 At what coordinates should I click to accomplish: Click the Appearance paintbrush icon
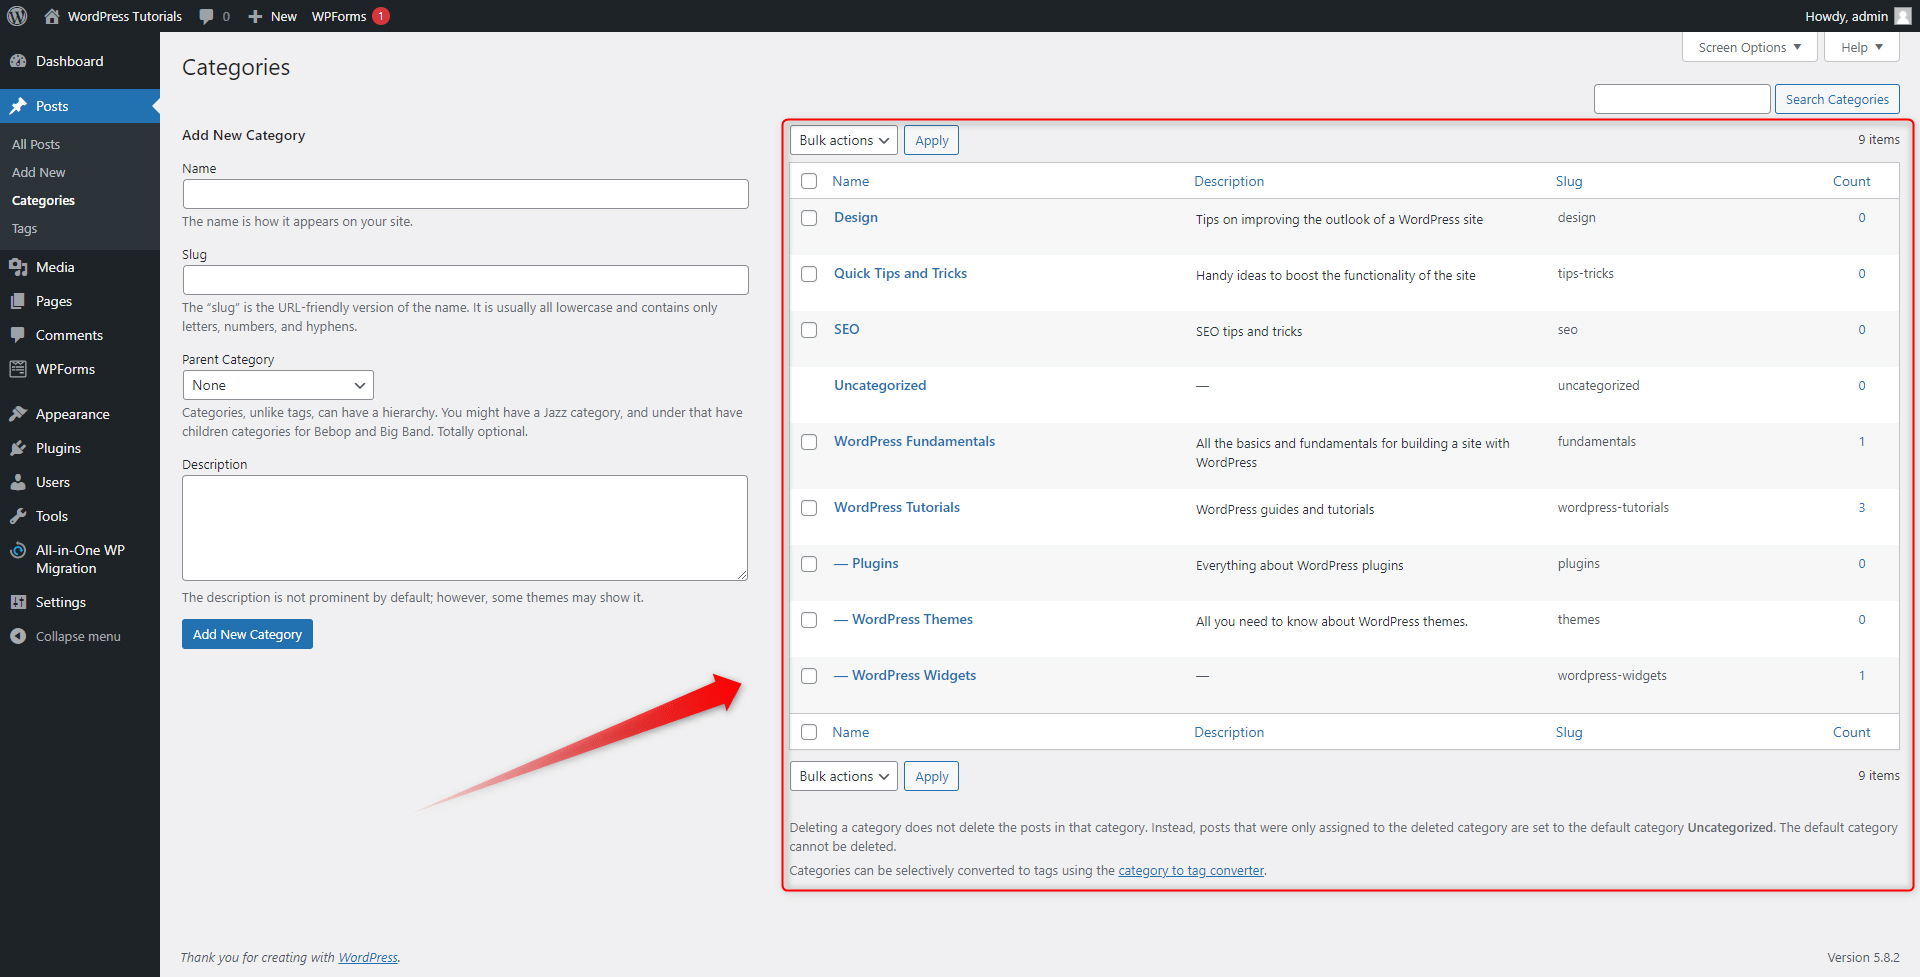[18, 414]
